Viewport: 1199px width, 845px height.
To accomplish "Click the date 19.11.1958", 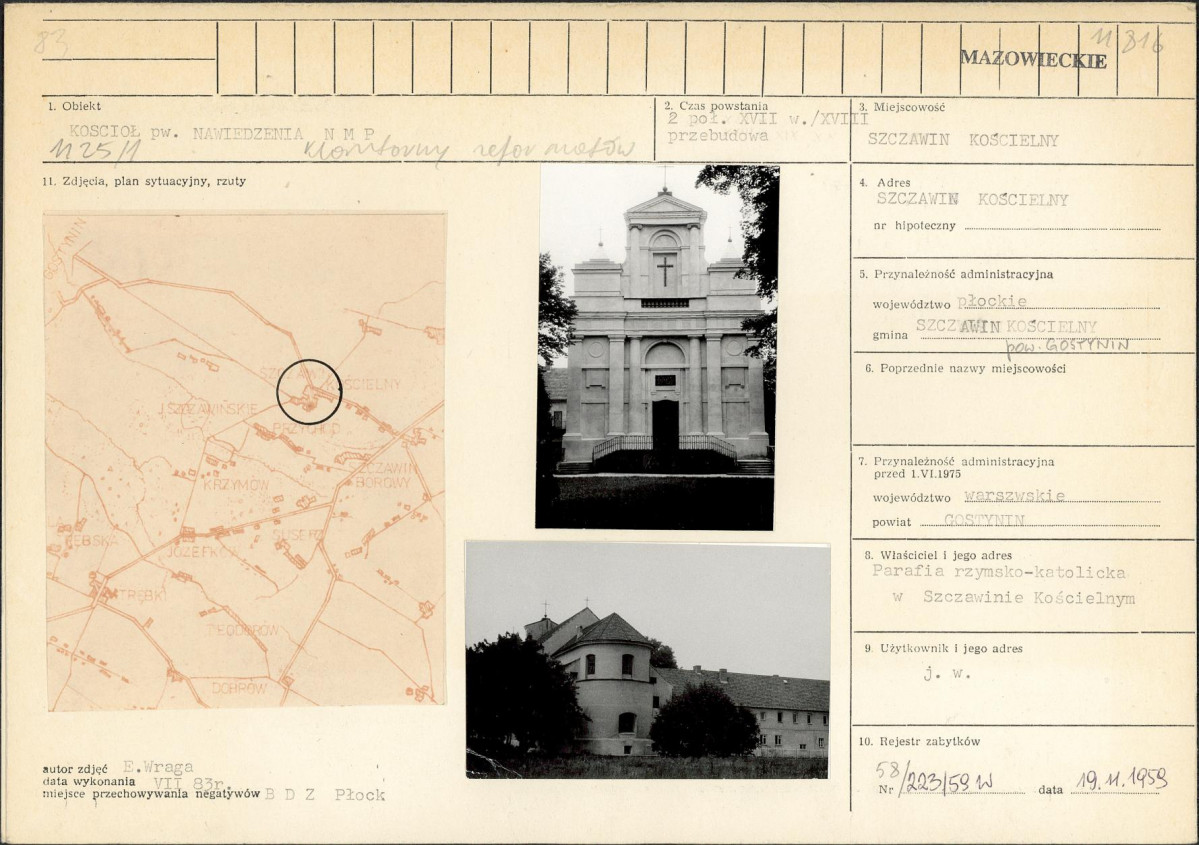I will click(x=1122, y=778).
